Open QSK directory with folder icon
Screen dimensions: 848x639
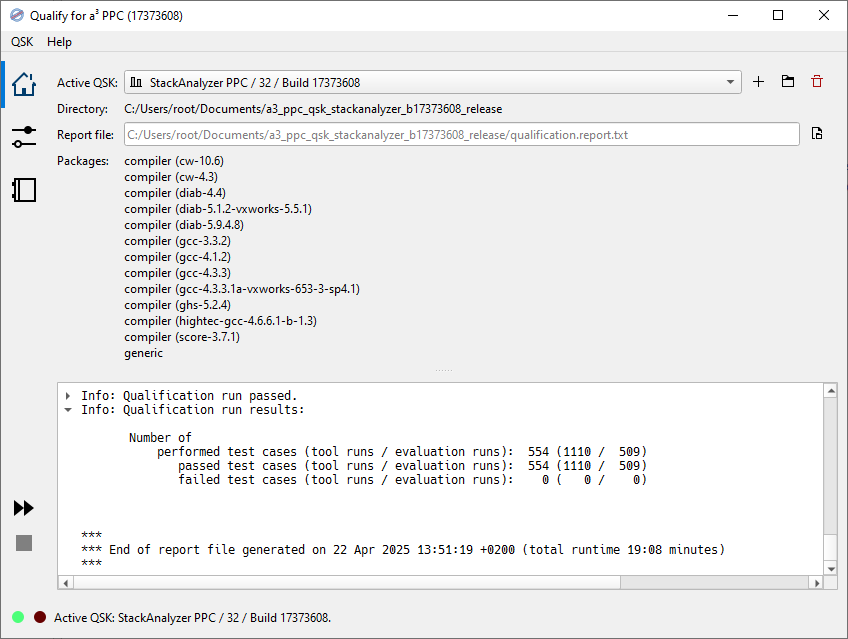788,82
